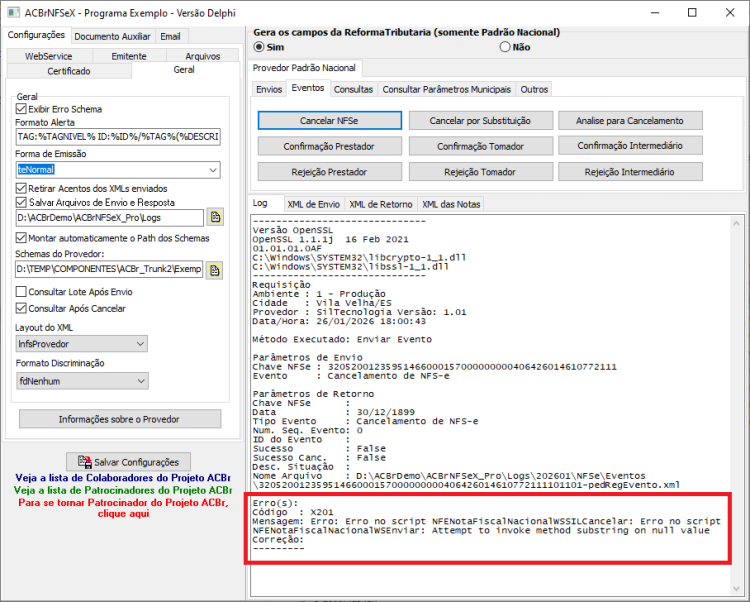This screenshot has width=750, height=602.
Task: Switch to Envios tab
Action: tap(269, 89)
